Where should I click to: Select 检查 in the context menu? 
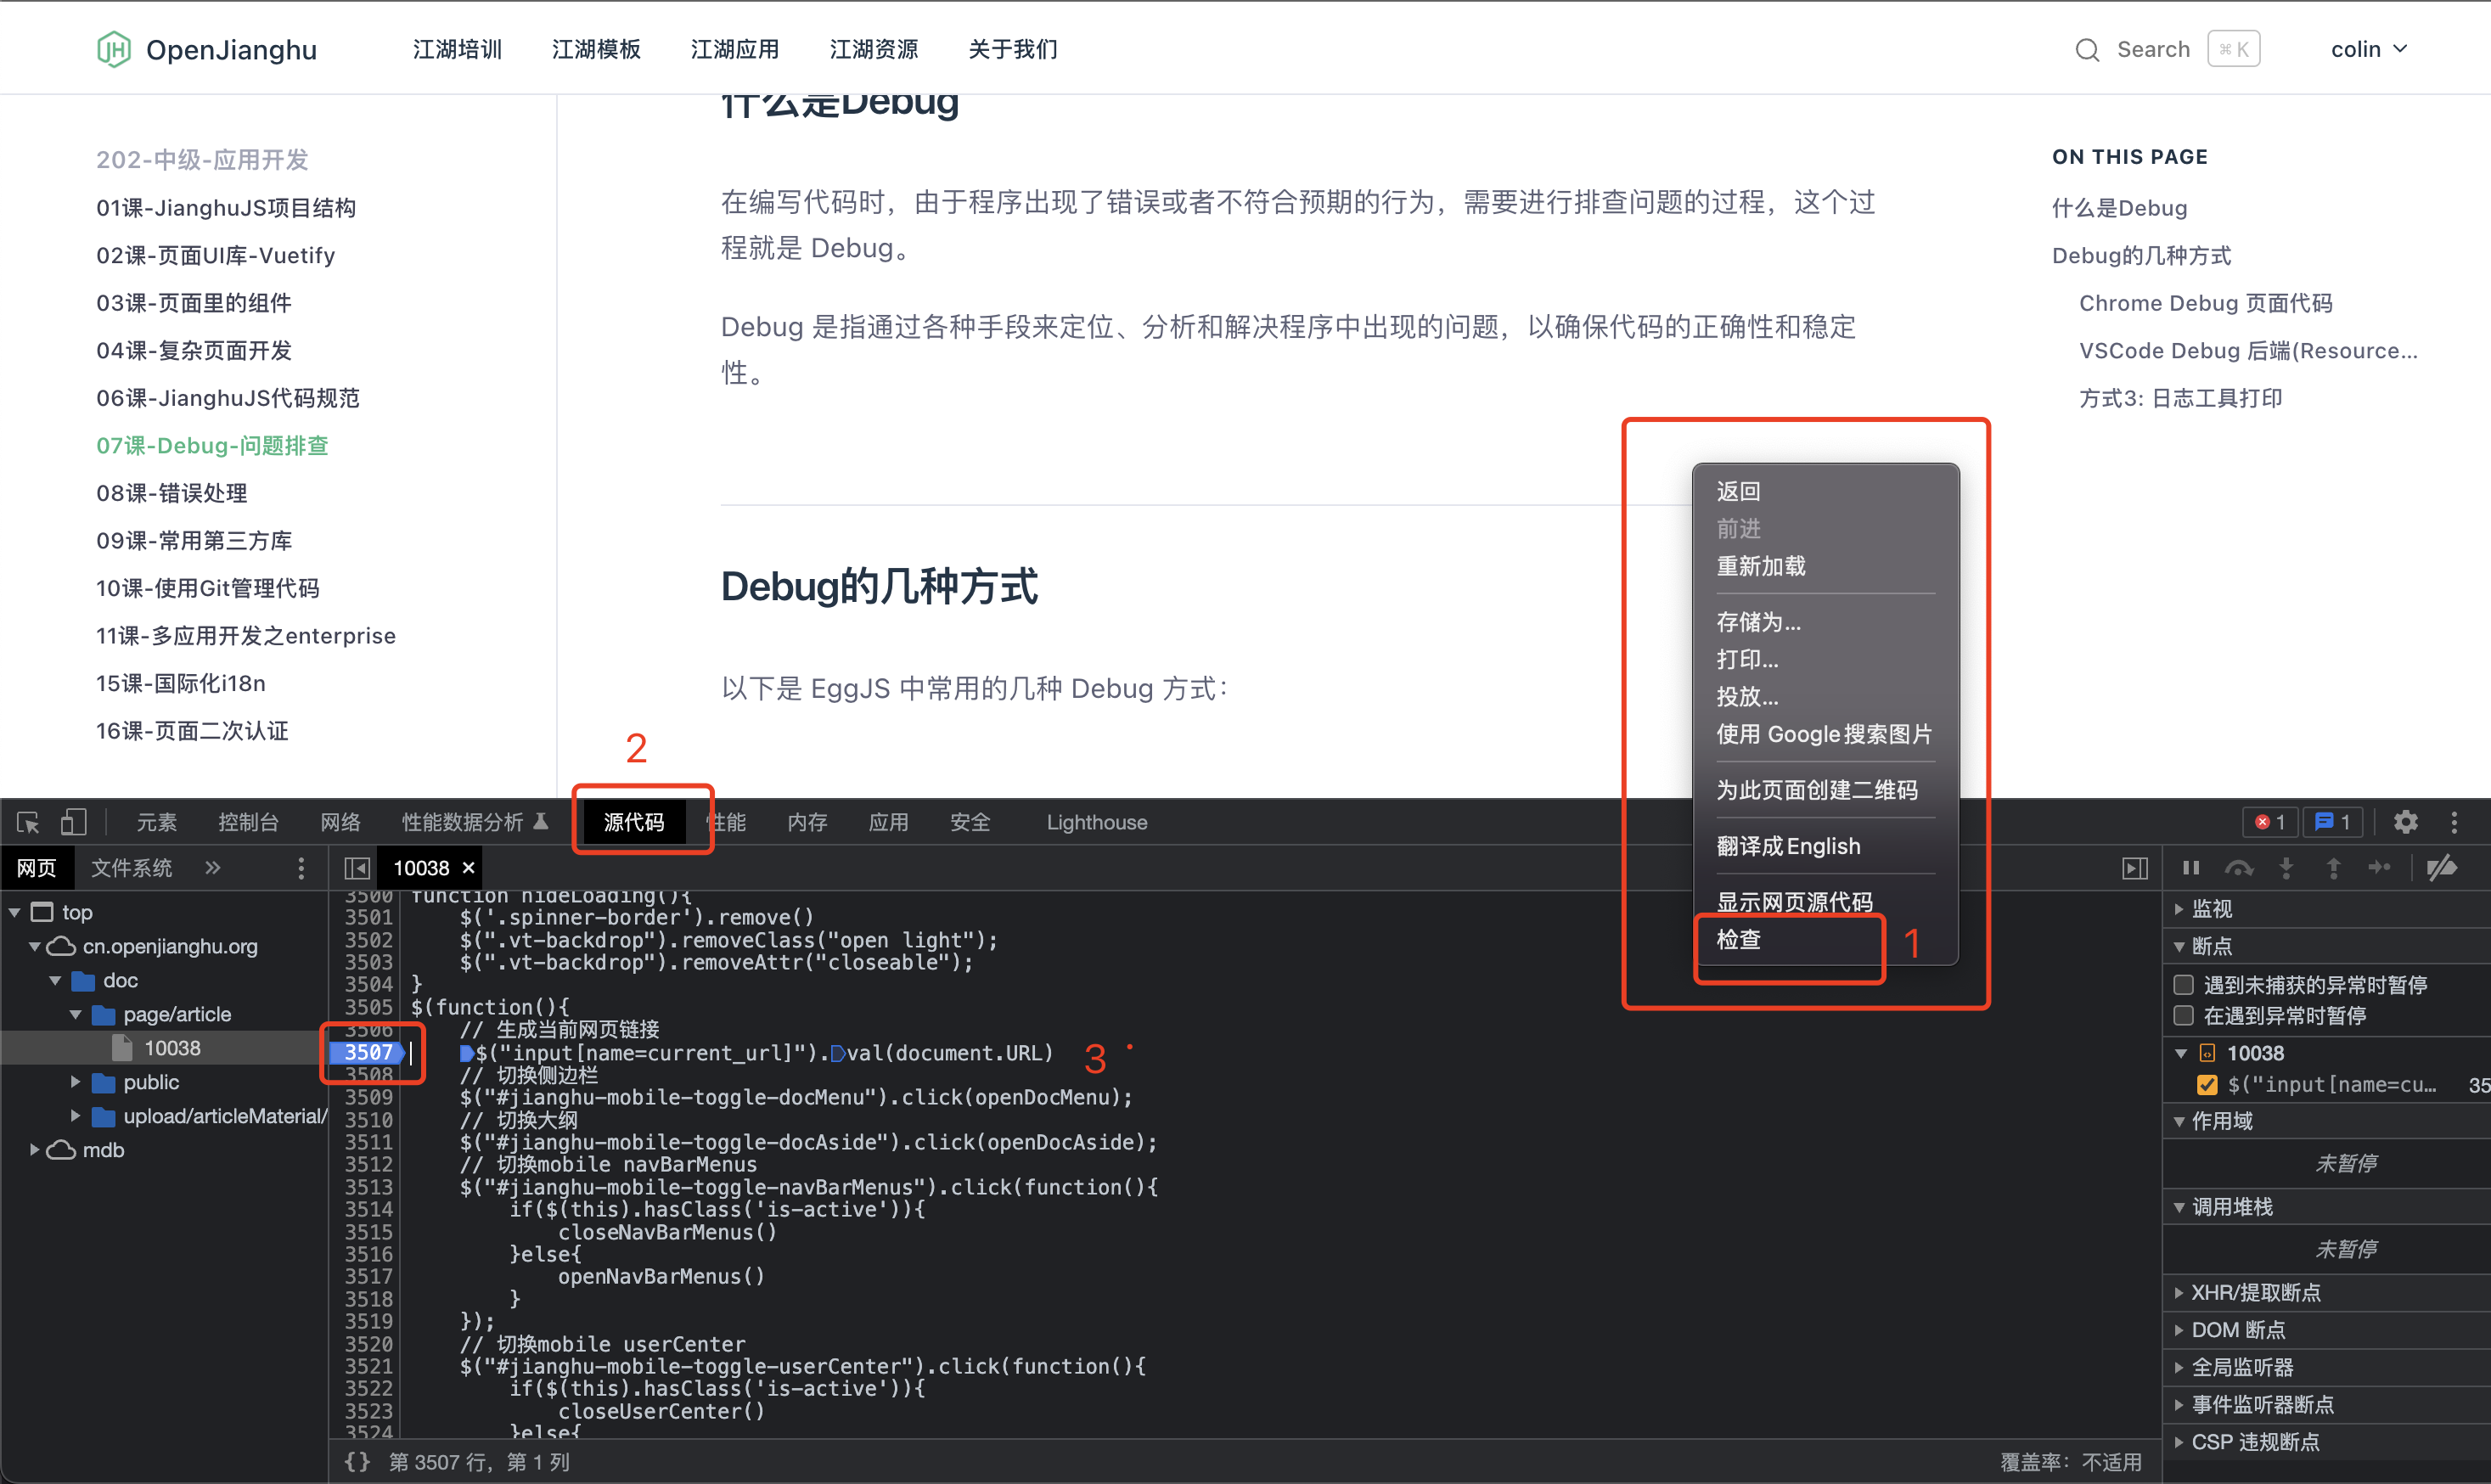pyautogui.click(x=1739, y=940)
